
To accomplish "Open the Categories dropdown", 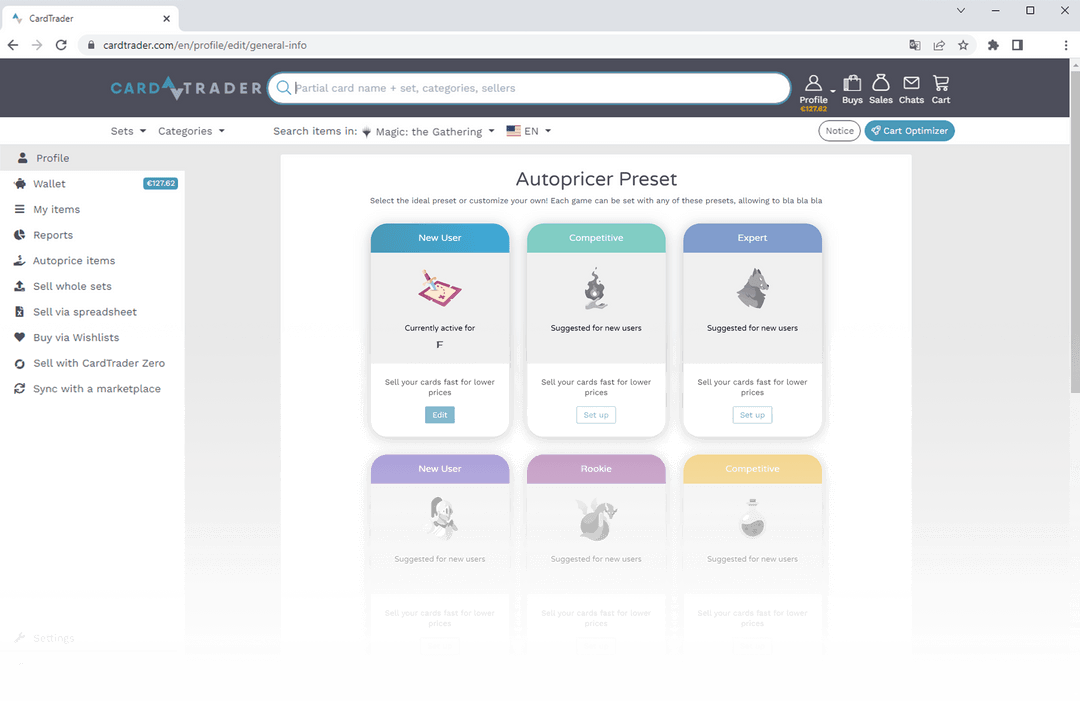I will pos(190,130).
